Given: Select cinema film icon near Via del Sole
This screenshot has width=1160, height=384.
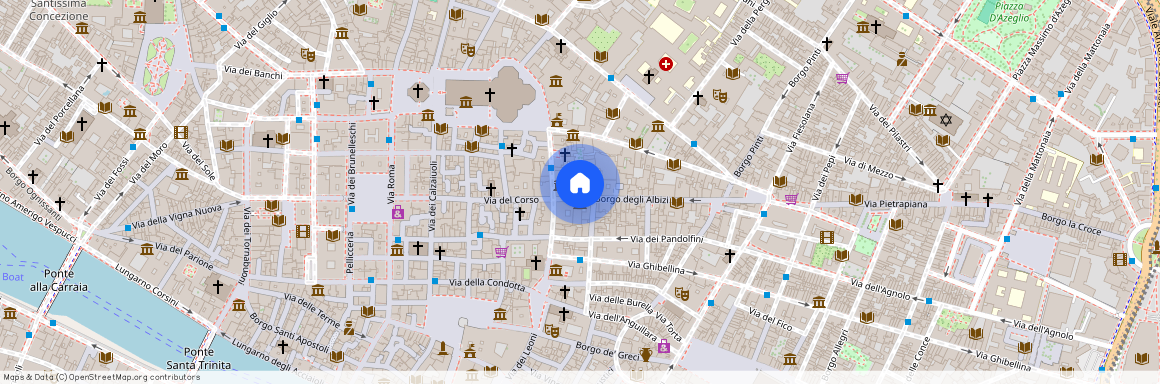Looking at the screenshot, I should pyautogui.click(x=181, y=132).
